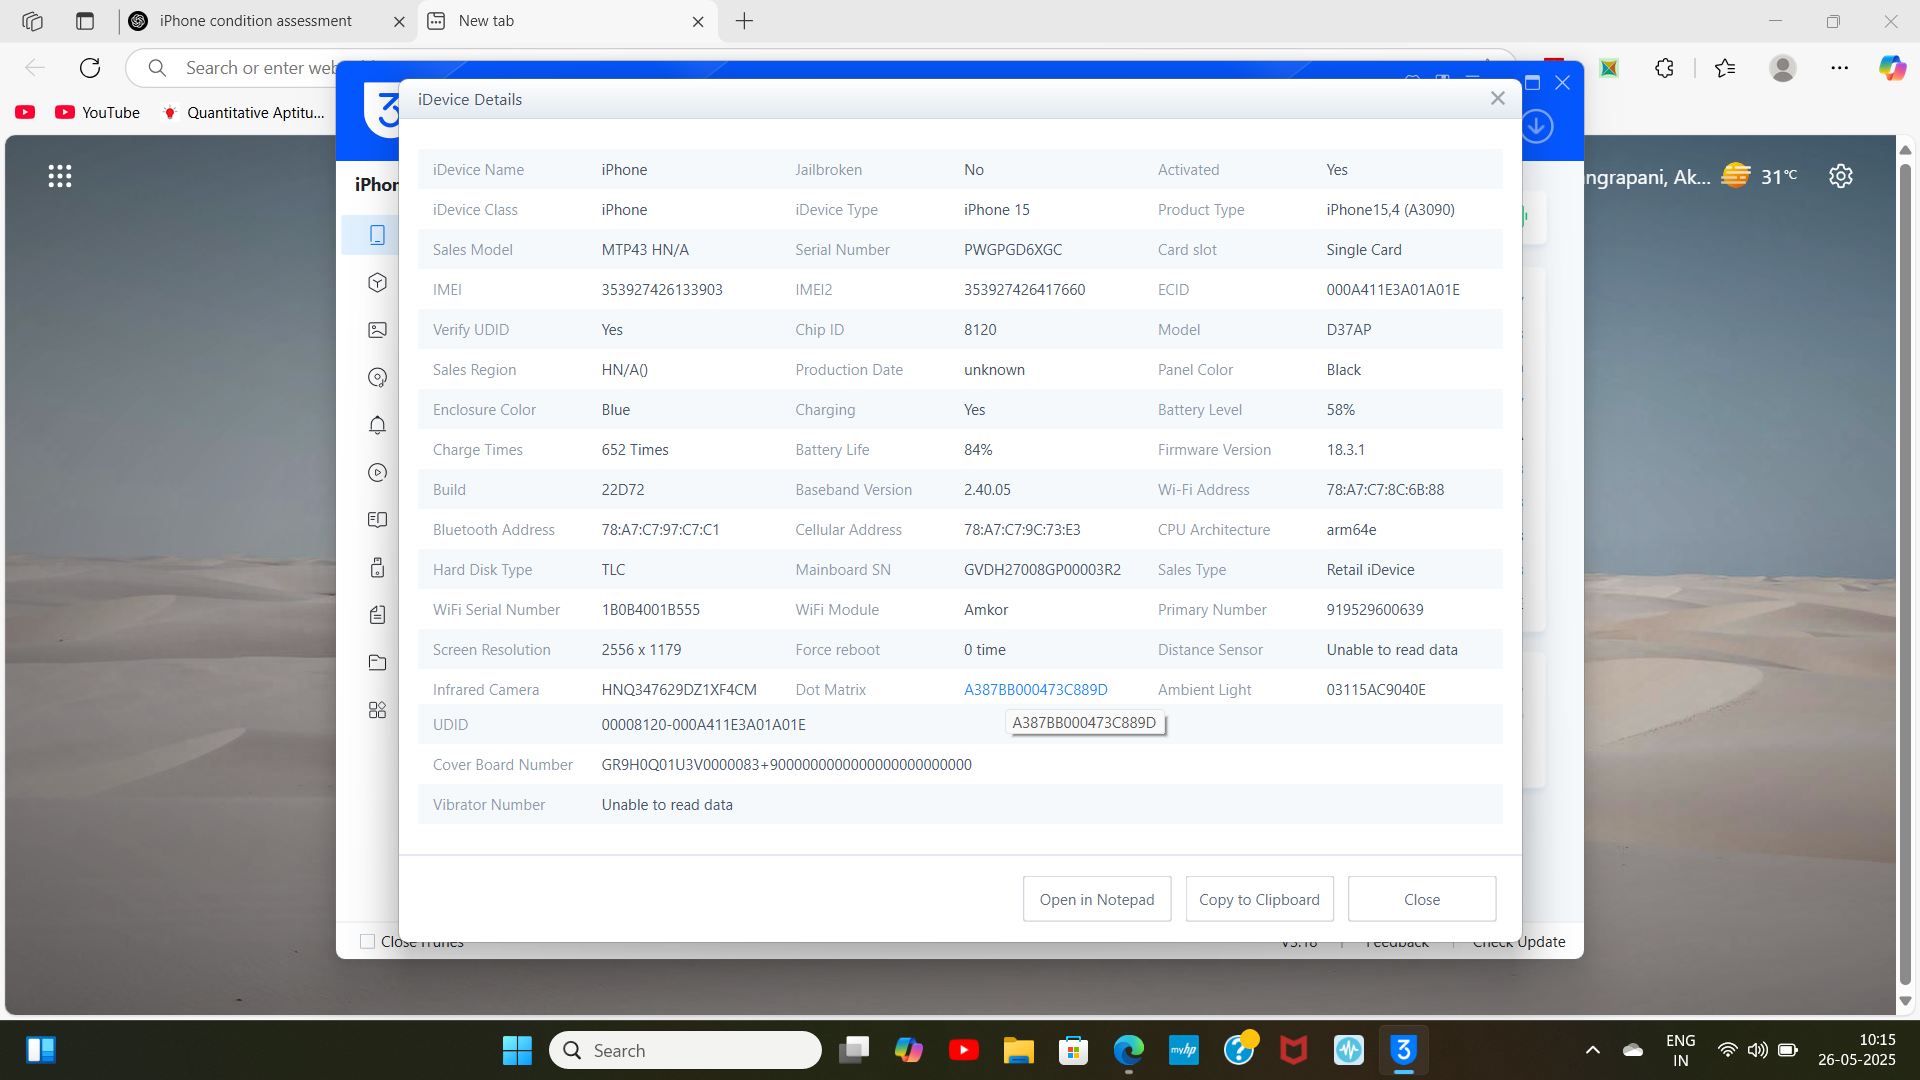Open volume control in system tray
Screen dimensions: 1920x1080
1757,1050
